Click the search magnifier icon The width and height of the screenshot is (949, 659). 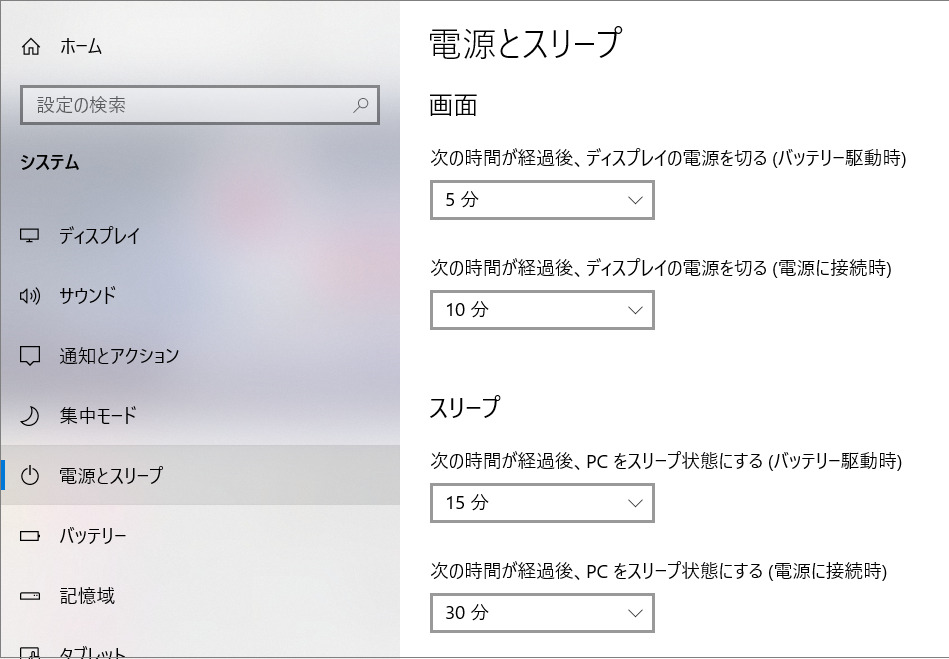click(361, 105)
